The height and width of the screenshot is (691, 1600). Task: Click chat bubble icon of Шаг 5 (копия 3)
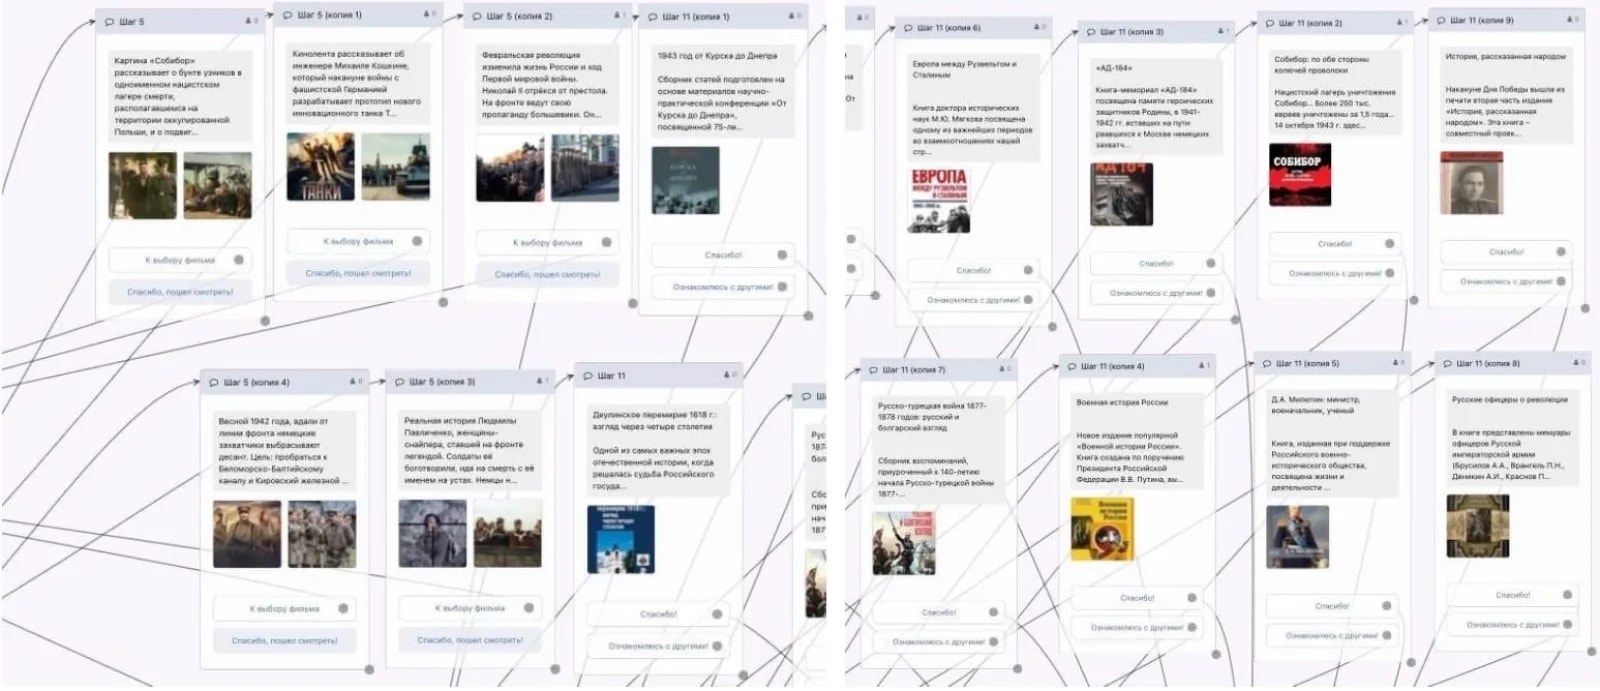400,382
